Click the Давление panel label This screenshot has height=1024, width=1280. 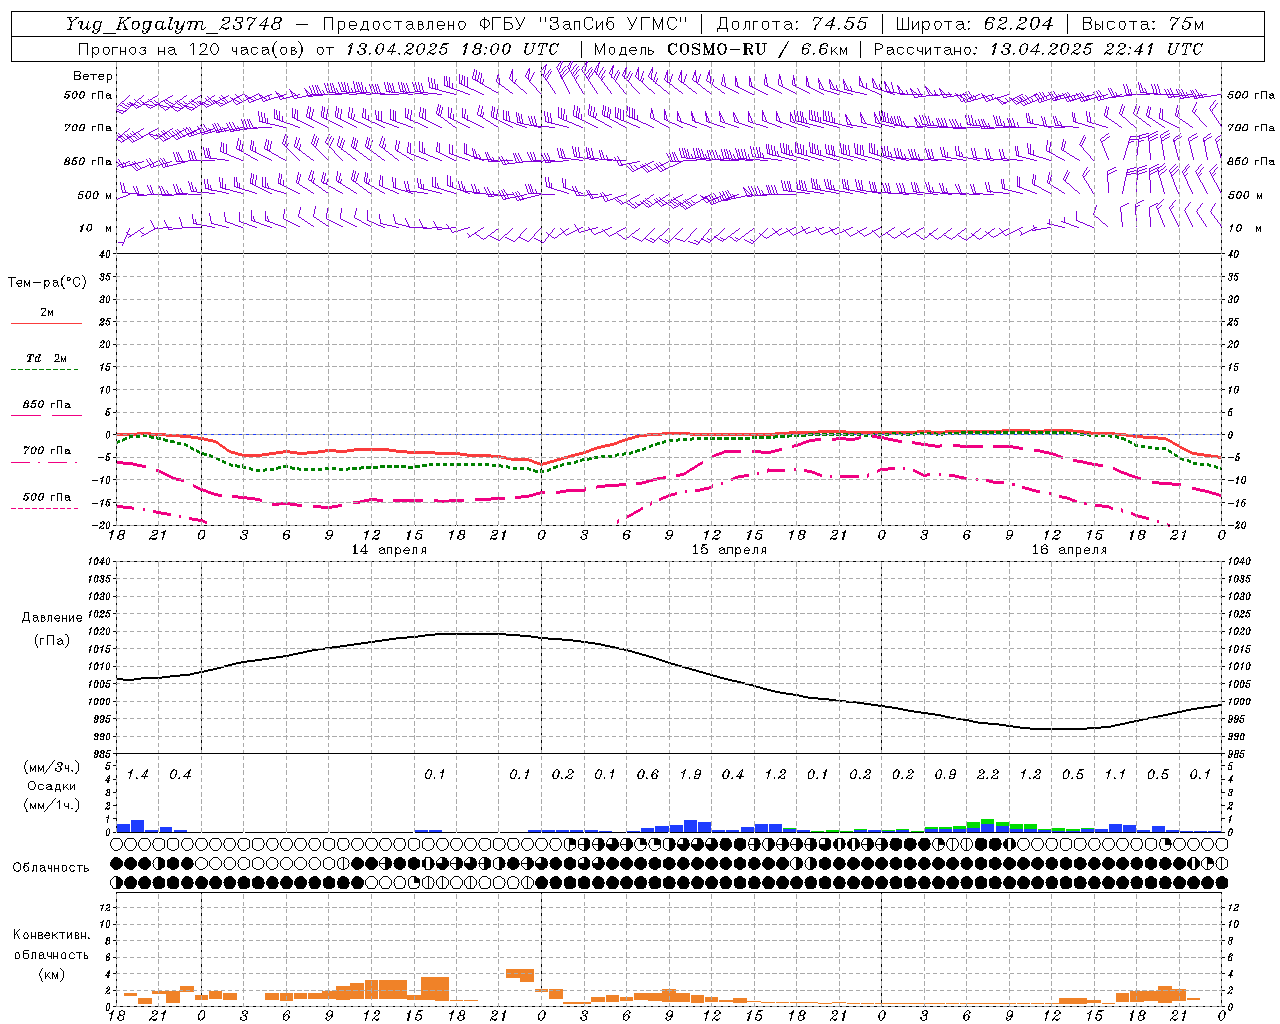[x=52, y=618]
